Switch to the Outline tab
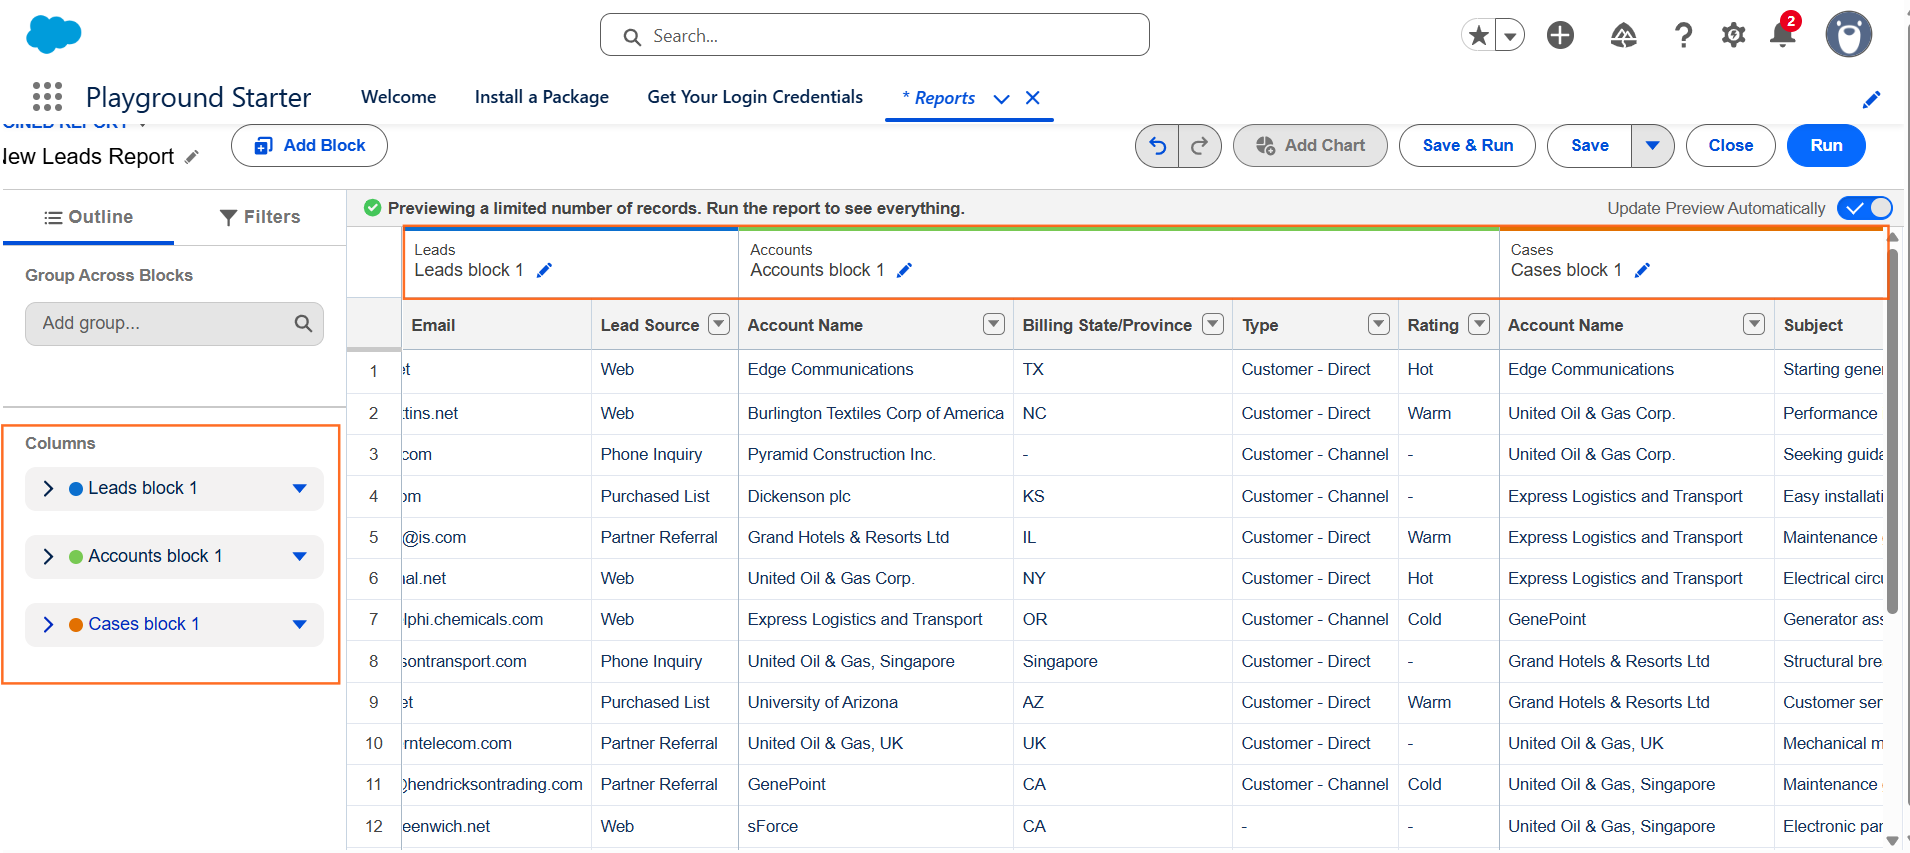The height and width of the screenshot is (853, 1910). point(88,217)
